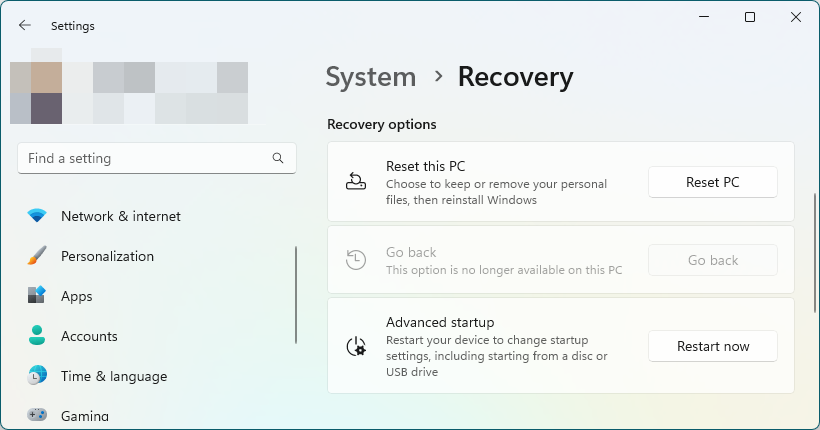Click the Personalization paintbrush icon
The image size is (820, 430).
pyautogui.click(x=37, y=256)
